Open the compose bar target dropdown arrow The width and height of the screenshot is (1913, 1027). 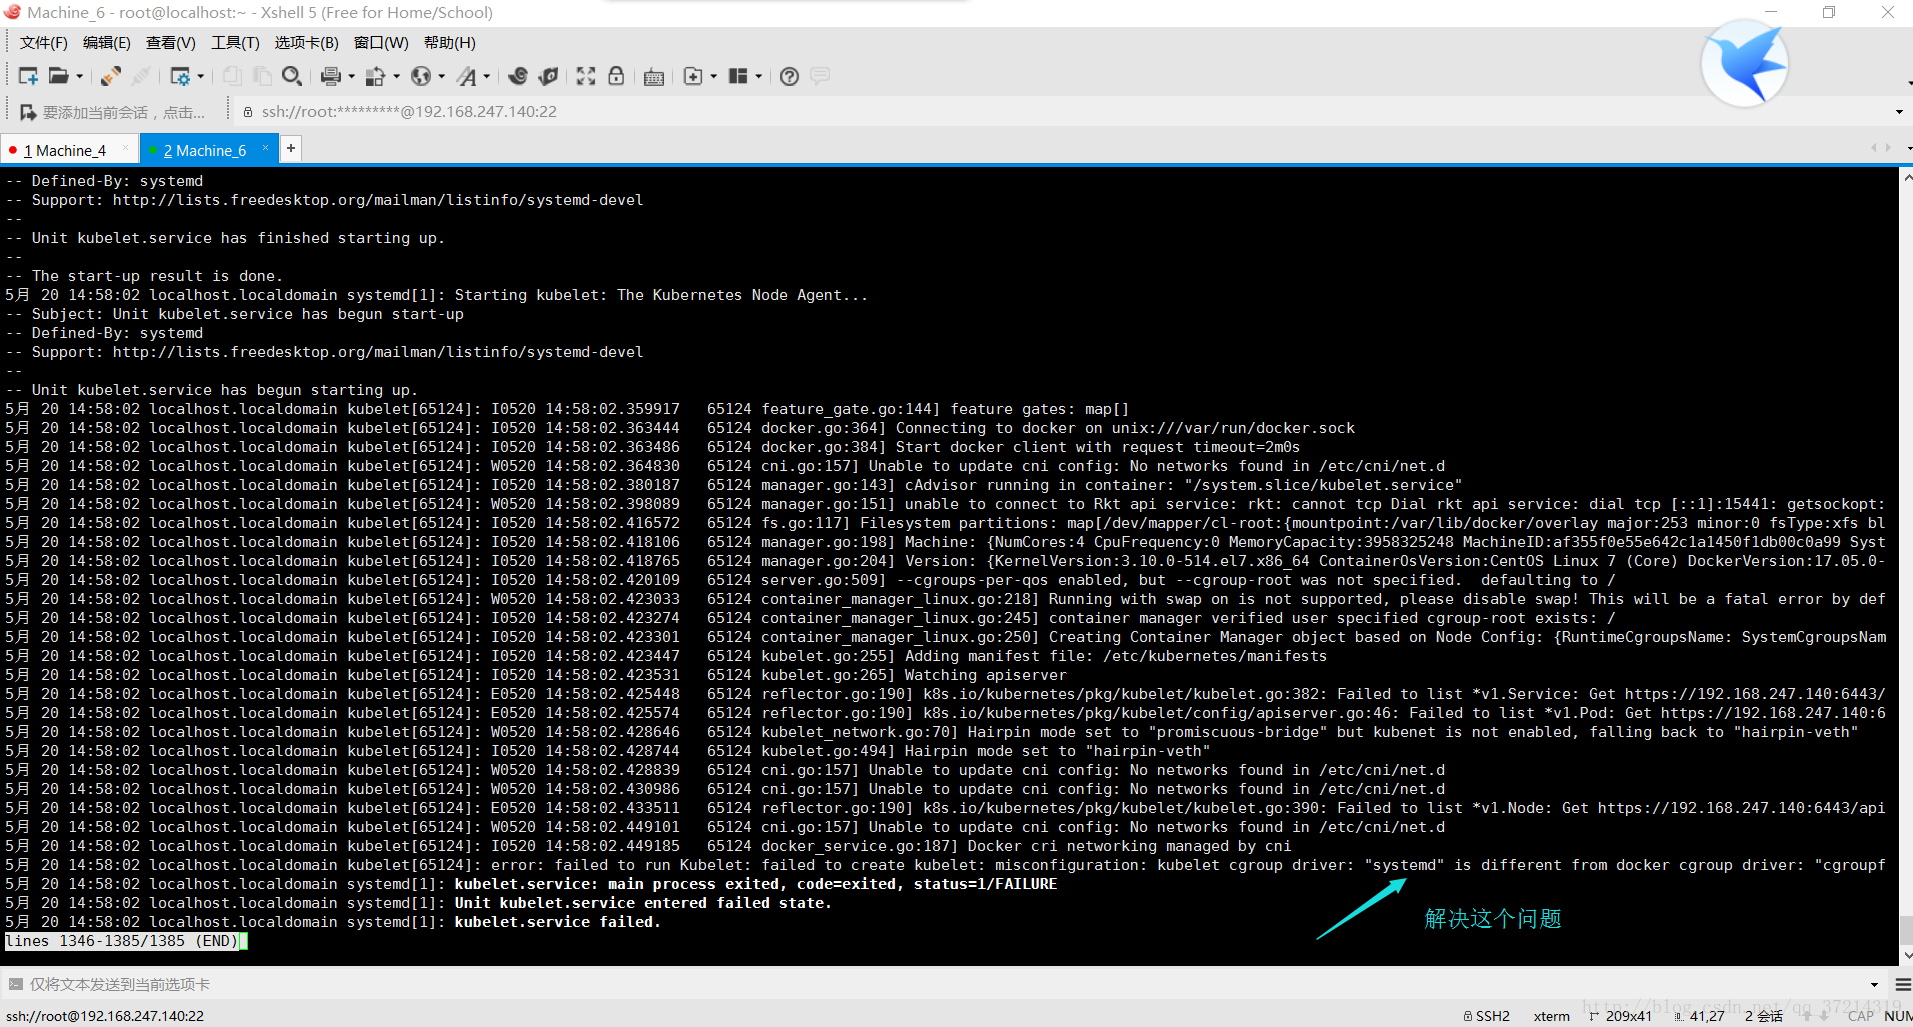click(1874, 985)
